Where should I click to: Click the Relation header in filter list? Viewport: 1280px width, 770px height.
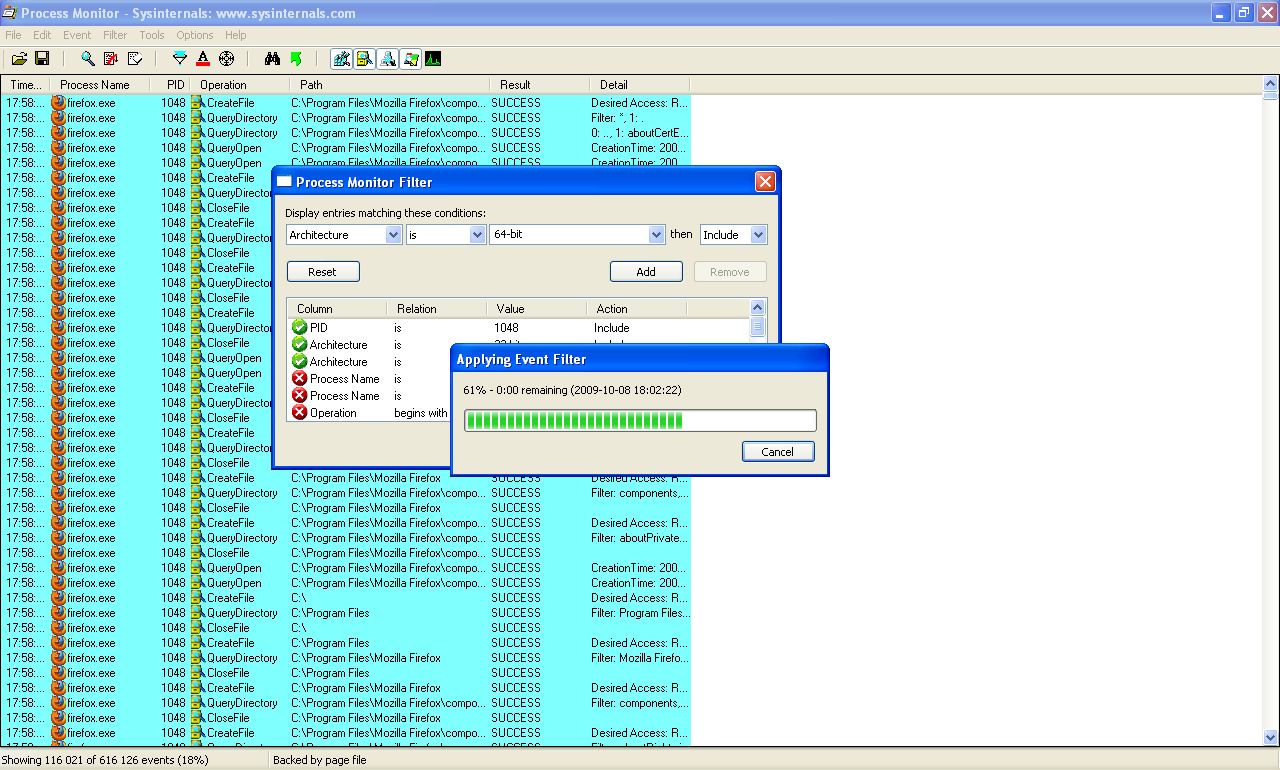tap(437, 309)
